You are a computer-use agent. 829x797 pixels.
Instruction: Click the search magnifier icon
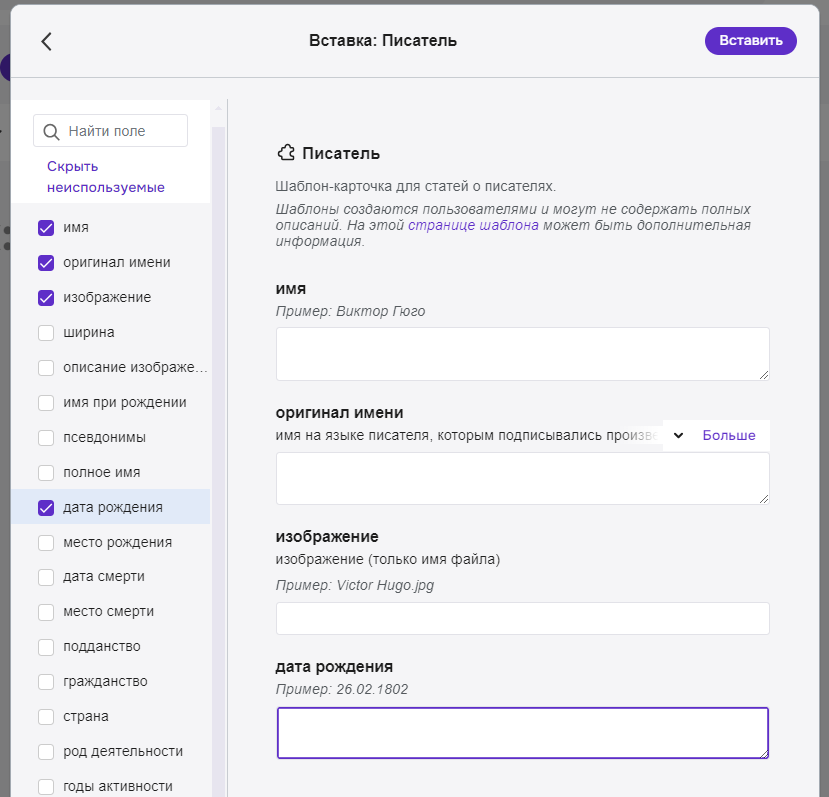(x=52, y=131)
